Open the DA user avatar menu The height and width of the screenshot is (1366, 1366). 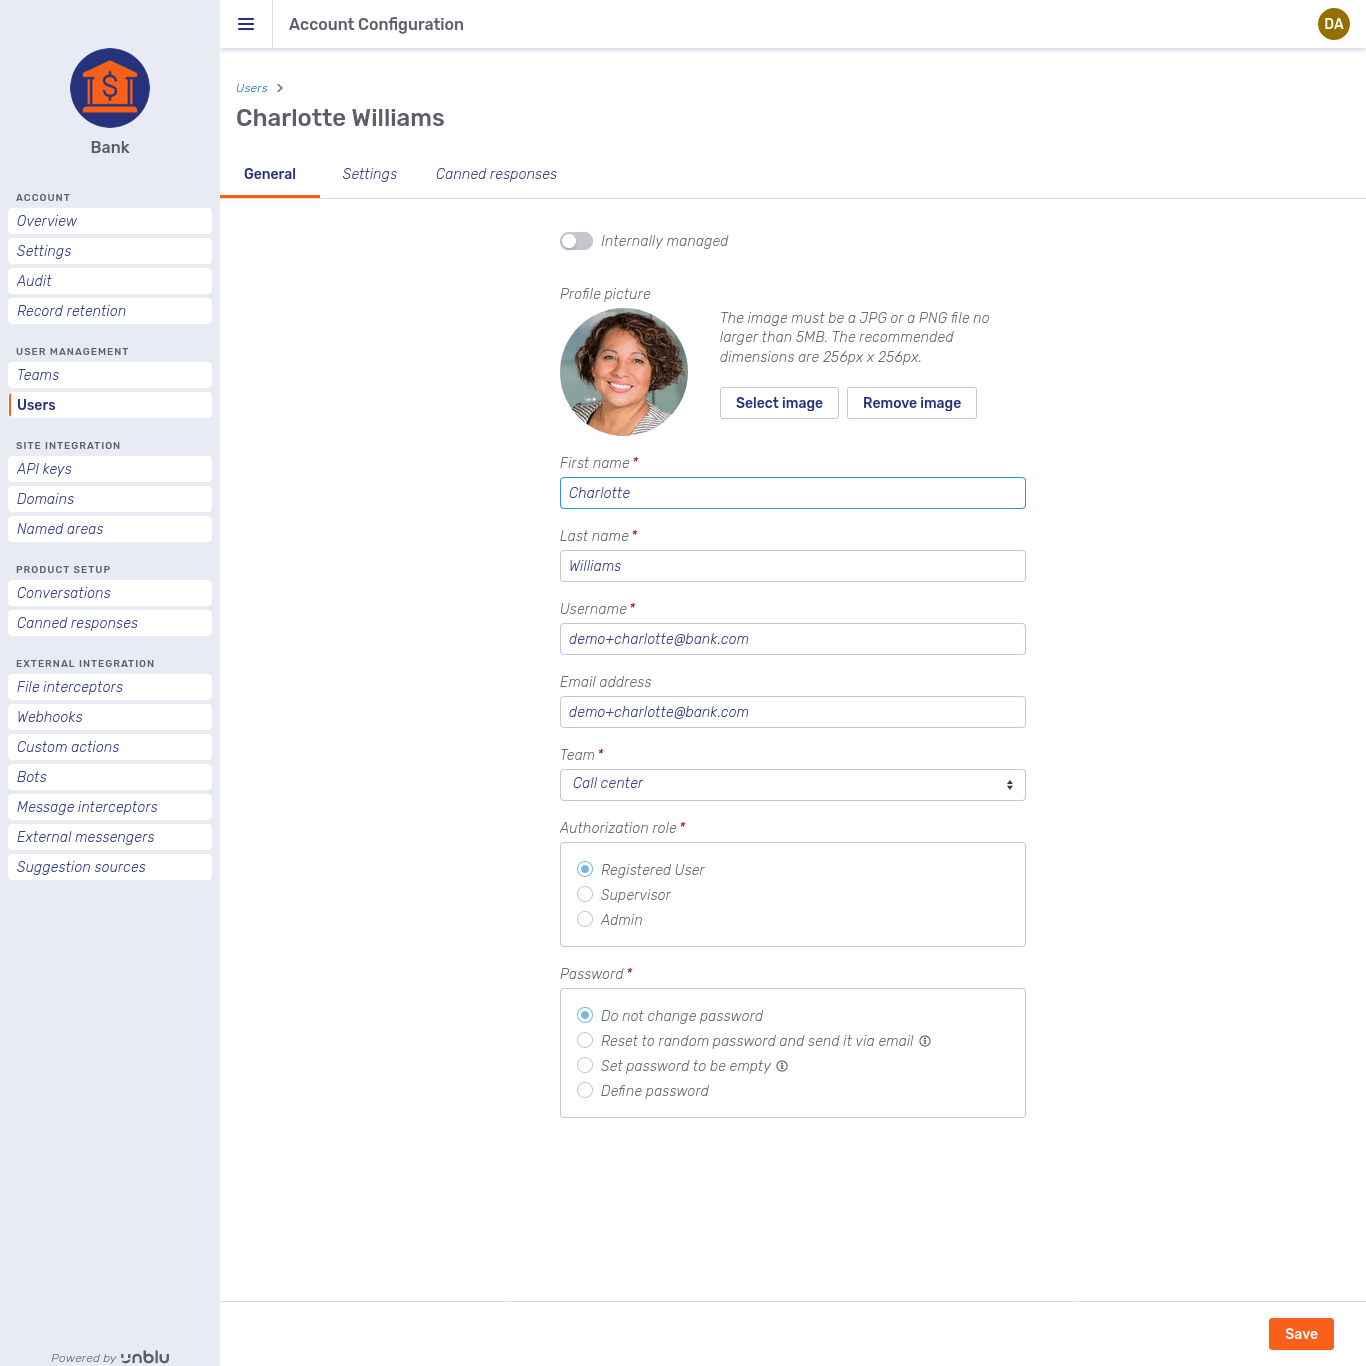pyautogui.click(x=1333, y=24)
